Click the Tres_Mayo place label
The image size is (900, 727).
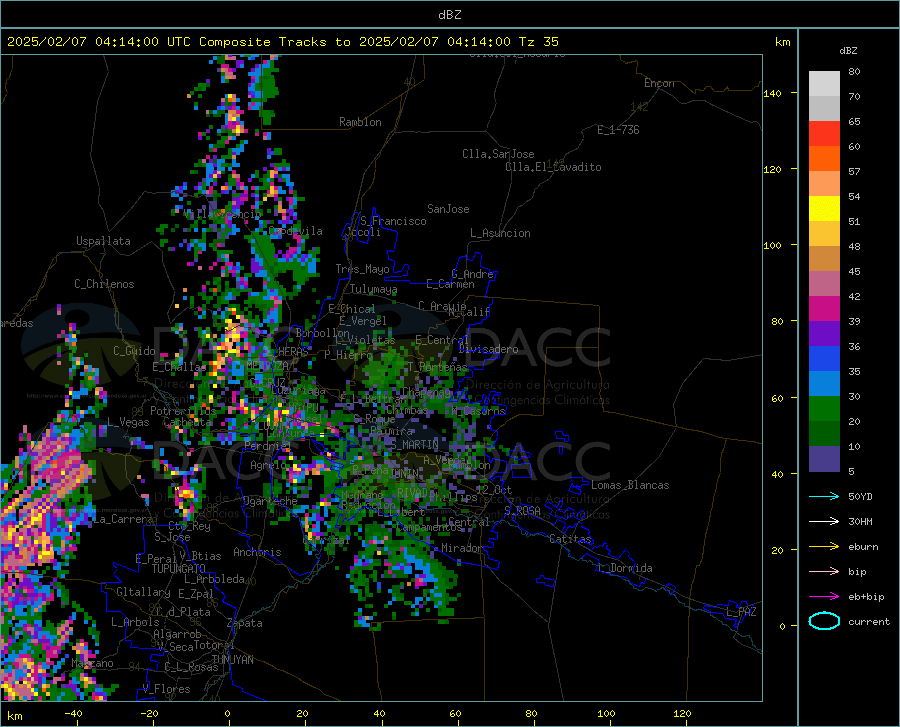[x=362, y=269]
